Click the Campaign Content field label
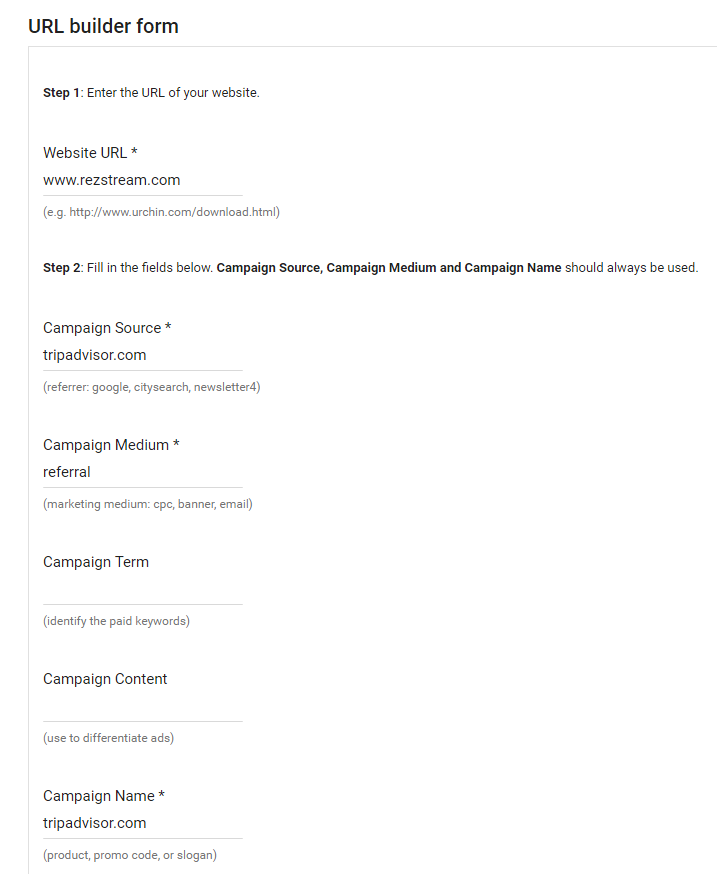Viewport: 717px width, 874px height. pos(105,679)
